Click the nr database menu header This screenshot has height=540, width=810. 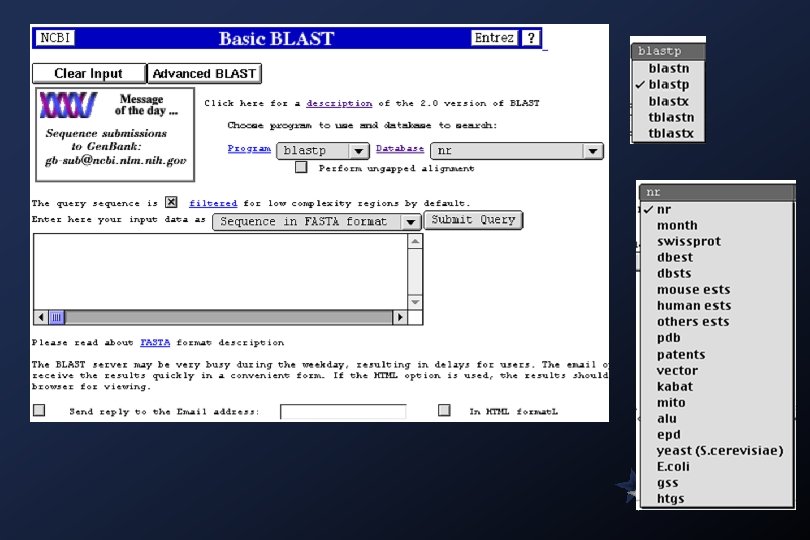(x=716, y=192)
